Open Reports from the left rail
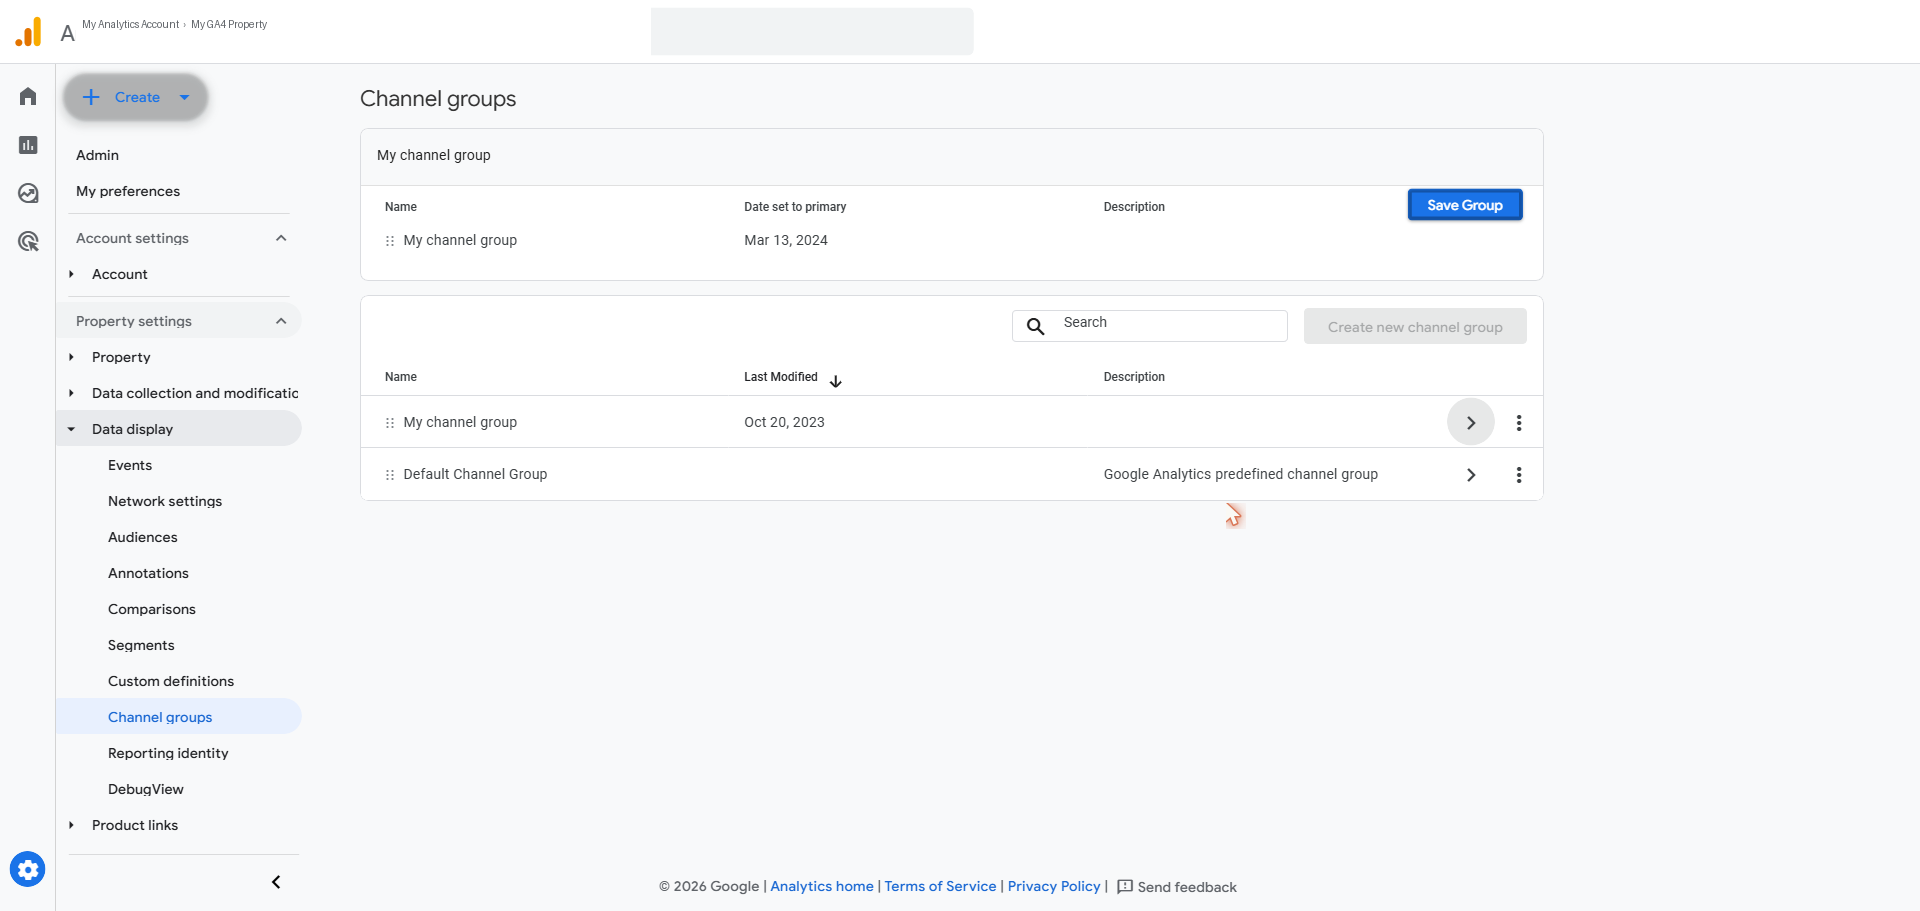Screen dimensions: 1920x911 [28, 145]
